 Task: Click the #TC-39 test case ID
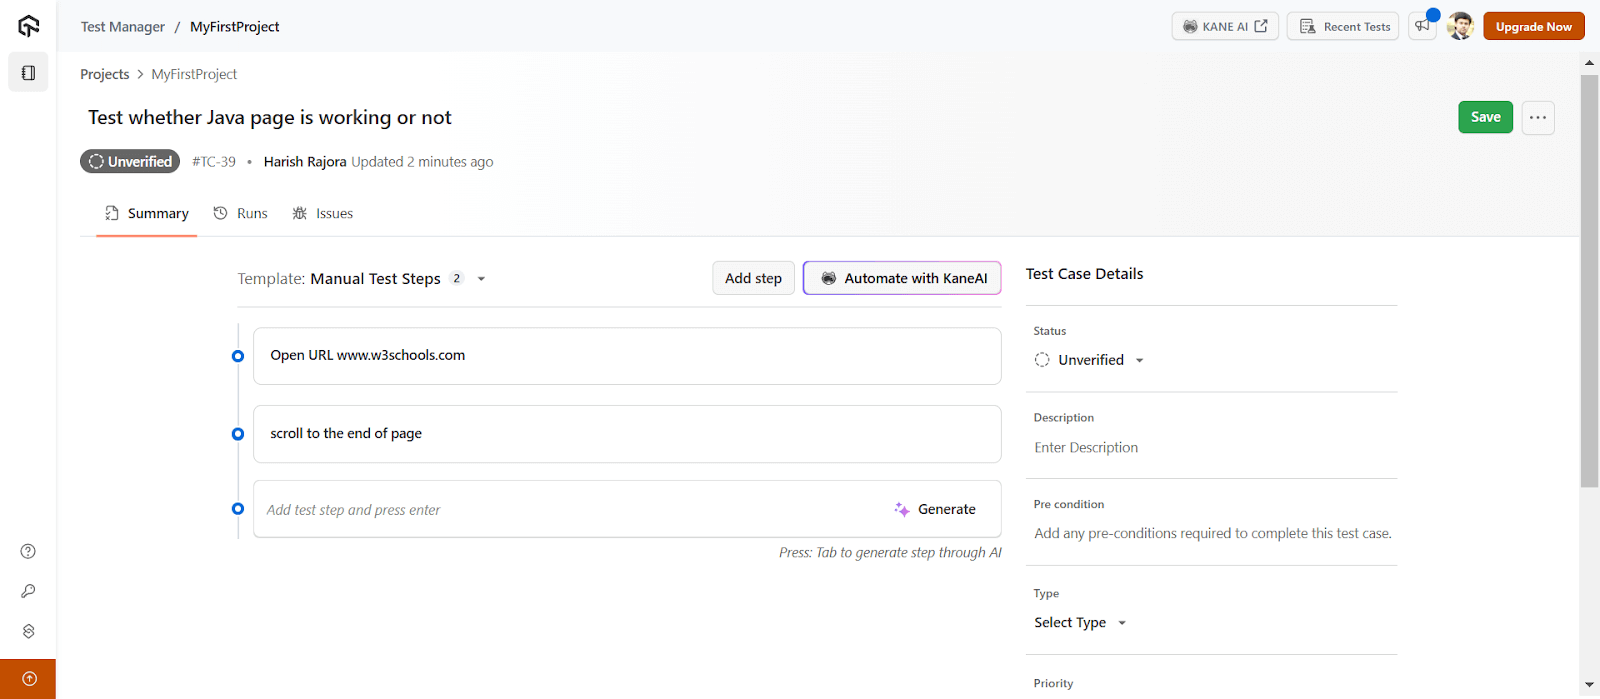pyautogui.click(x=214, y=161)
